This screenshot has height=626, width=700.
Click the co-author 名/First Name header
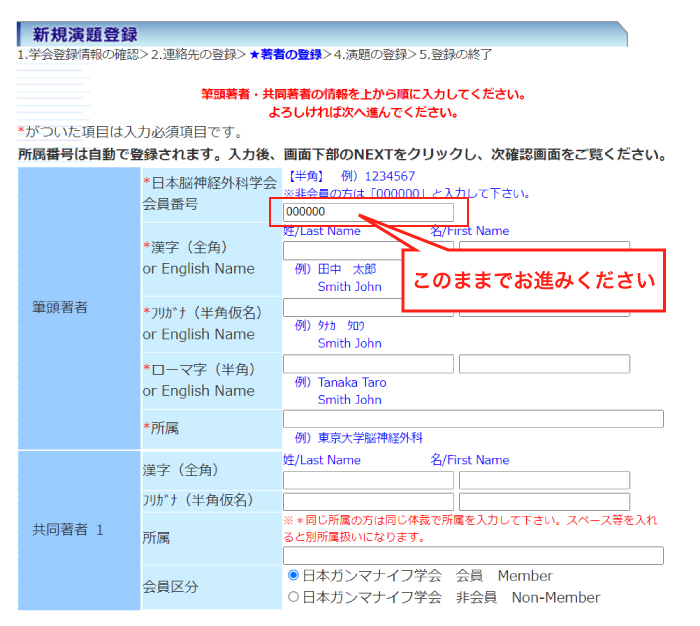470,460
